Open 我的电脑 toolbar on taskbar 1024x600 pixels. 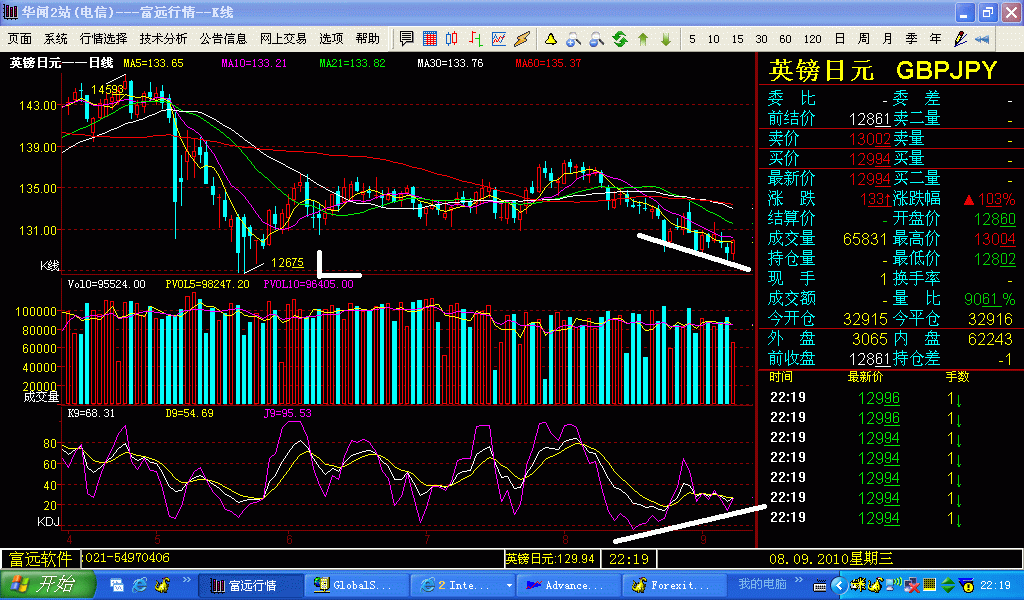[x=761, y=584]
